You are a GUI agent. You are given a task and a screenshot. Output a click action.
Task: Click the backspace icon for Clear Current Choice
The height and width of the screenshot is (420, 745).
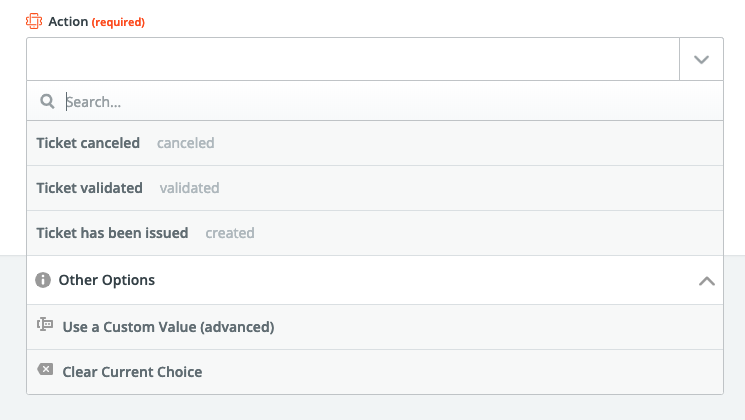pos(45,369)
